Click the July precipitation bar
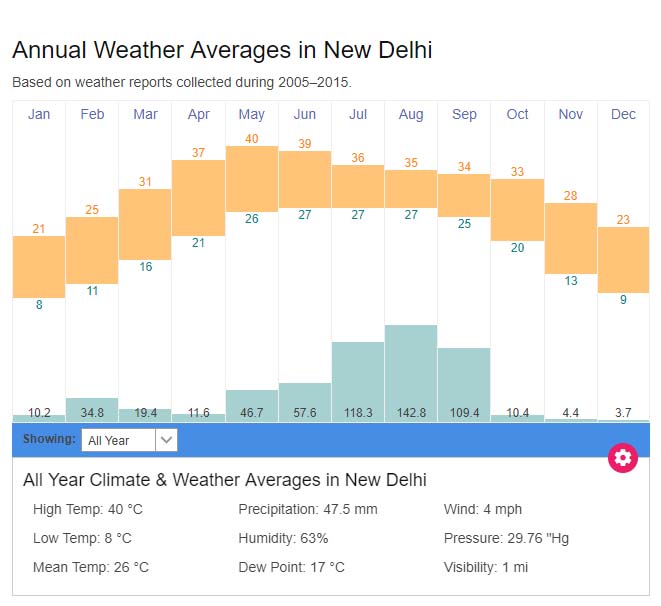 [x=358, y=381]
